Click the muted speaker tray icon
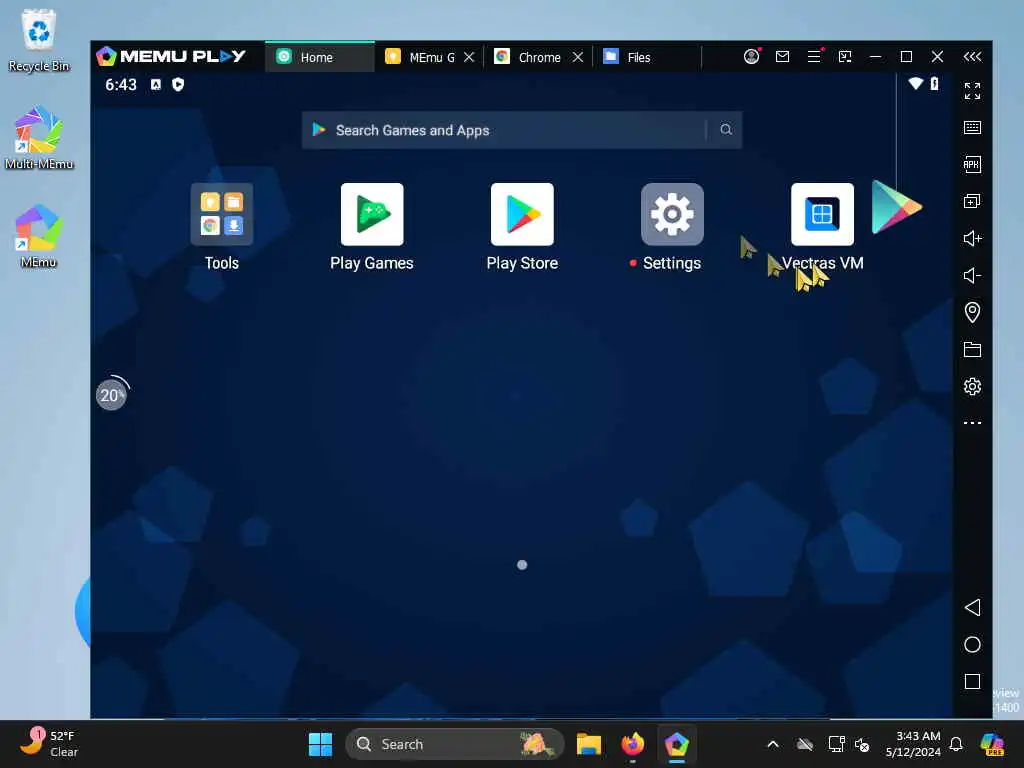Screen dimensions: 1024x768 [x=862, y=744]
